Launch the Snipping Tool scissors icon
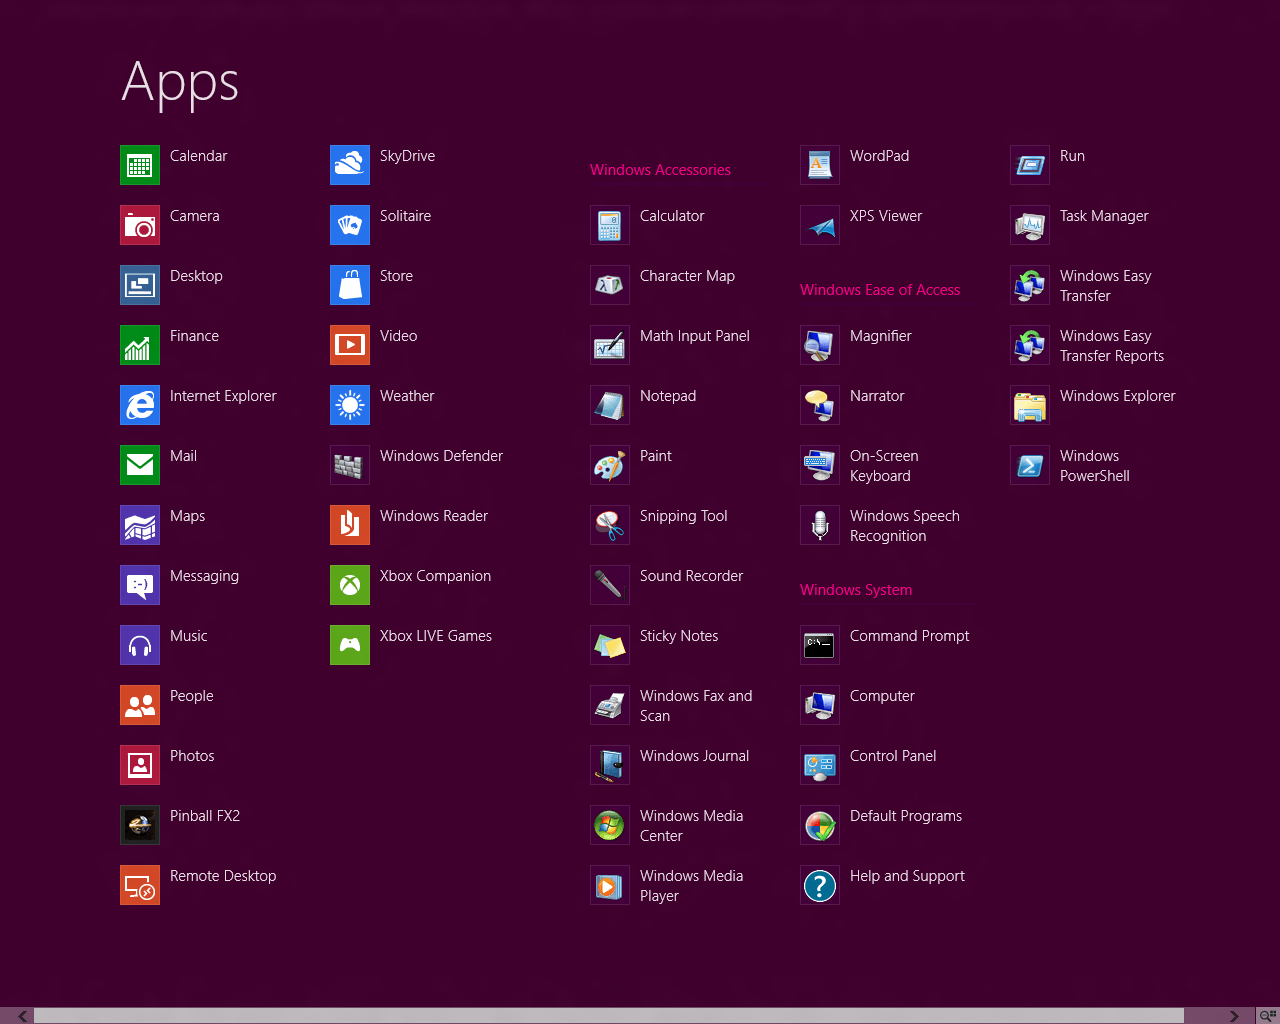The image size is (1280, 1024). pyautogui.click(x=610, y=525)
